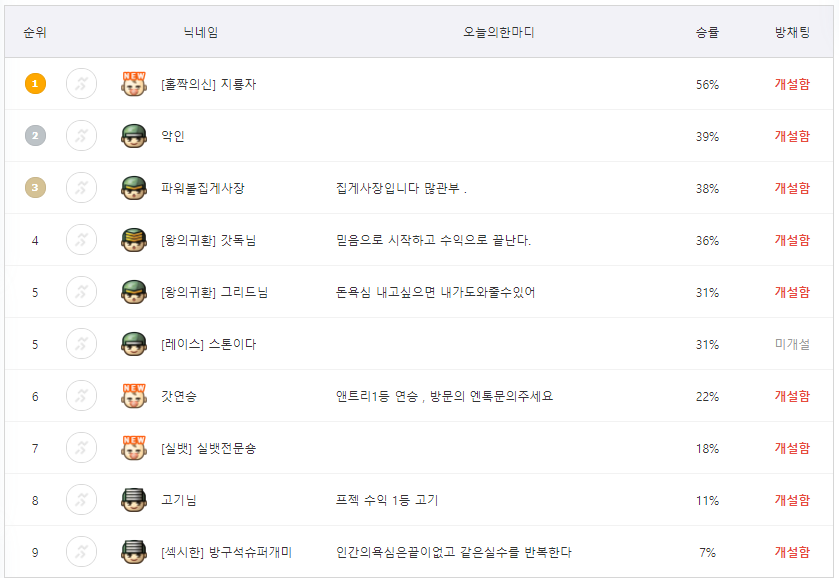Click 고기님's striped-helmet avatar
839x578 pixels.
pos(134,500)
